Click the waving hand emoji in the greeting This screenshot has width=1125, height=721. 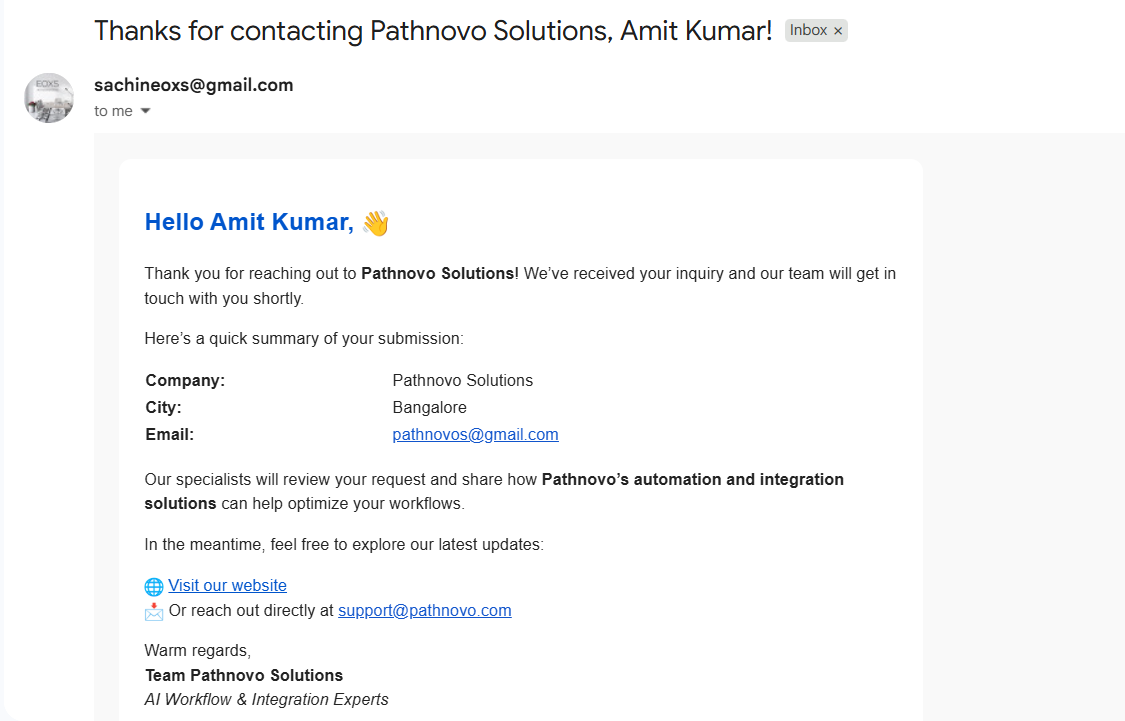pyautogui.click(x=375, y=222)
